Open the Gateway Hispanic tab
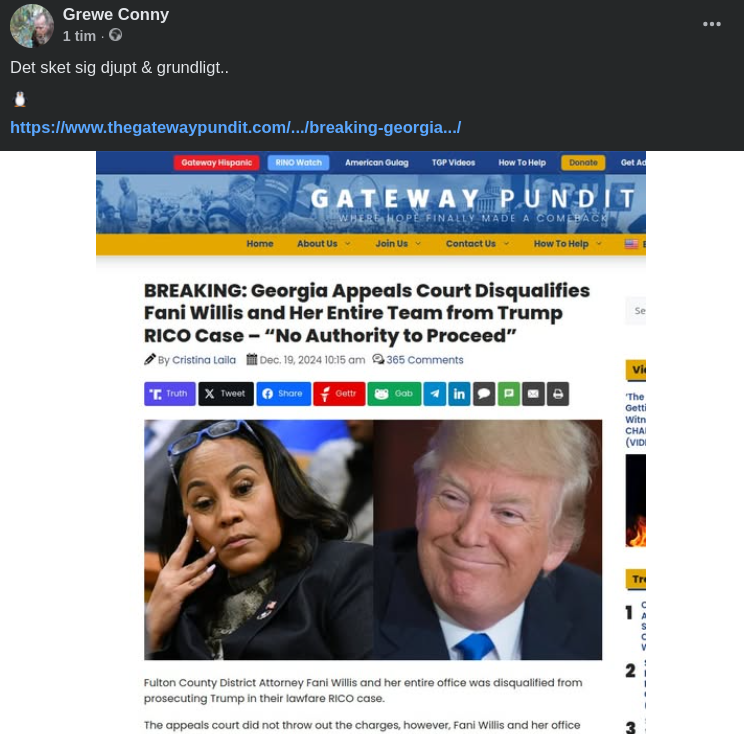Viewport: 744px width, 734px height. (x=216, y=163)
